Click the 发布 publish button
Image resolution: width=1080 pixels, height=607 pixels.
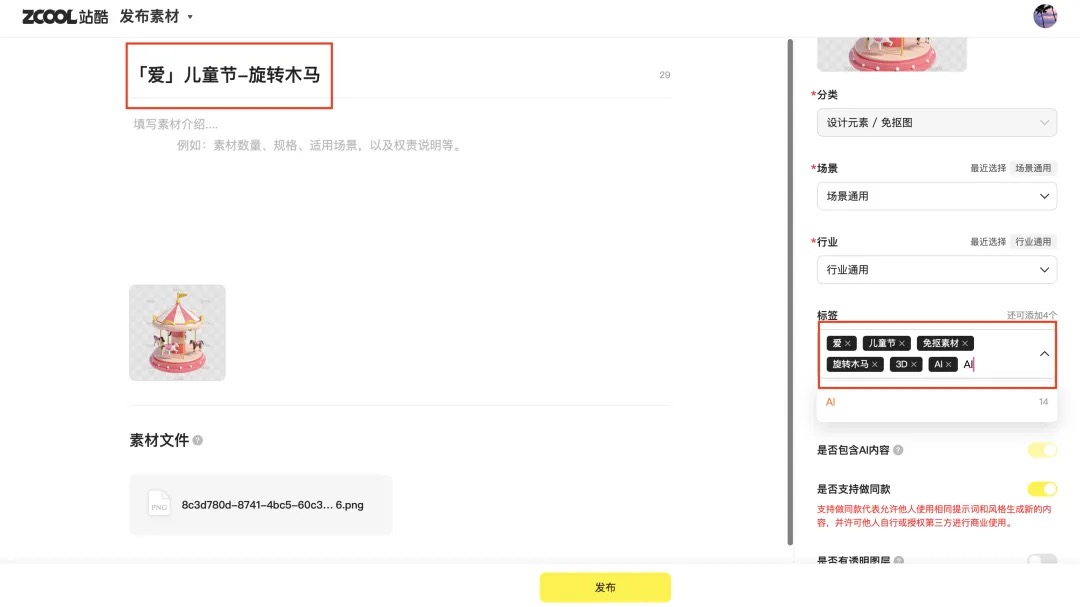click(604, 588)
